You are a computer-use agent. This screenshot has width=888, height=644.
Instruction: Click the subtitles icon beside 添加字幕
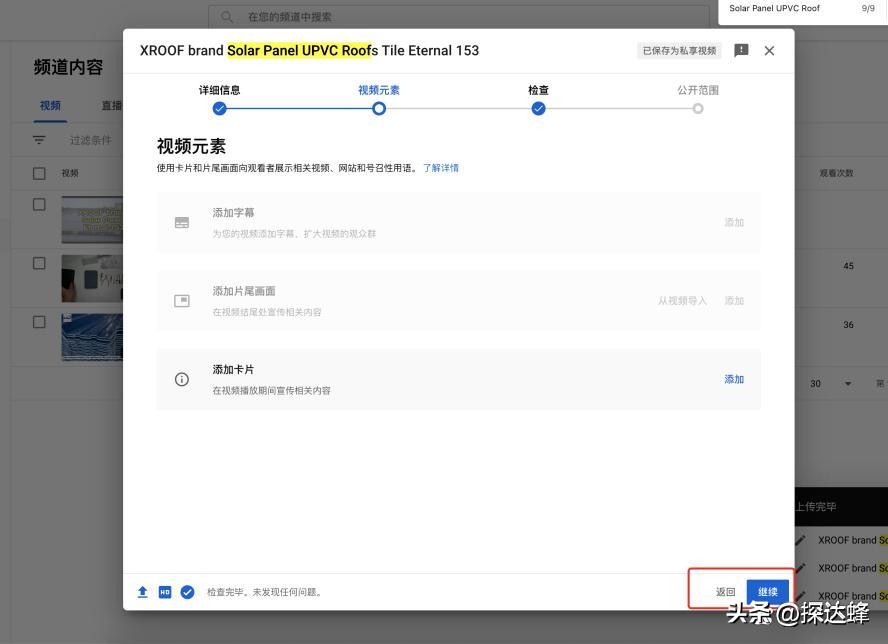[181, 221]
